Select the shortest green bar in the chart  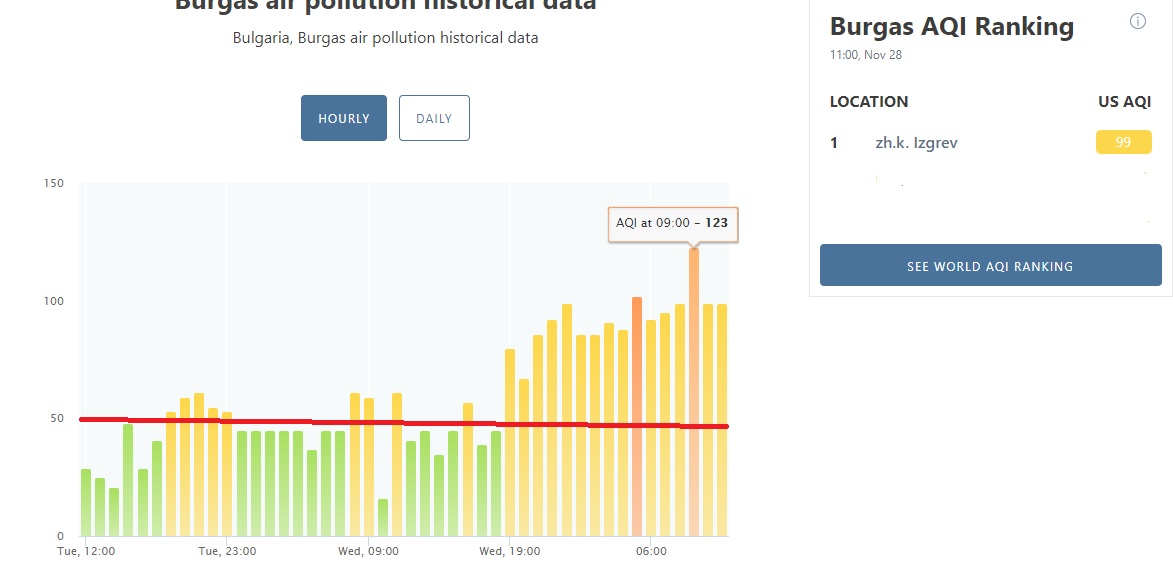pyautogui.click(x=383, y=517)
